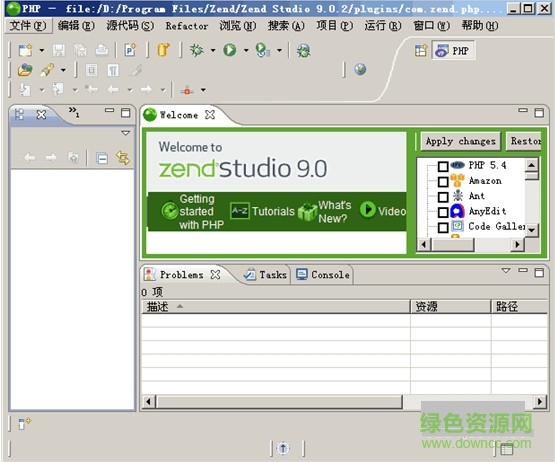Click the yellow cylinder toolbar icon
This screenshot has width=555, height=462.
point(163,50)
